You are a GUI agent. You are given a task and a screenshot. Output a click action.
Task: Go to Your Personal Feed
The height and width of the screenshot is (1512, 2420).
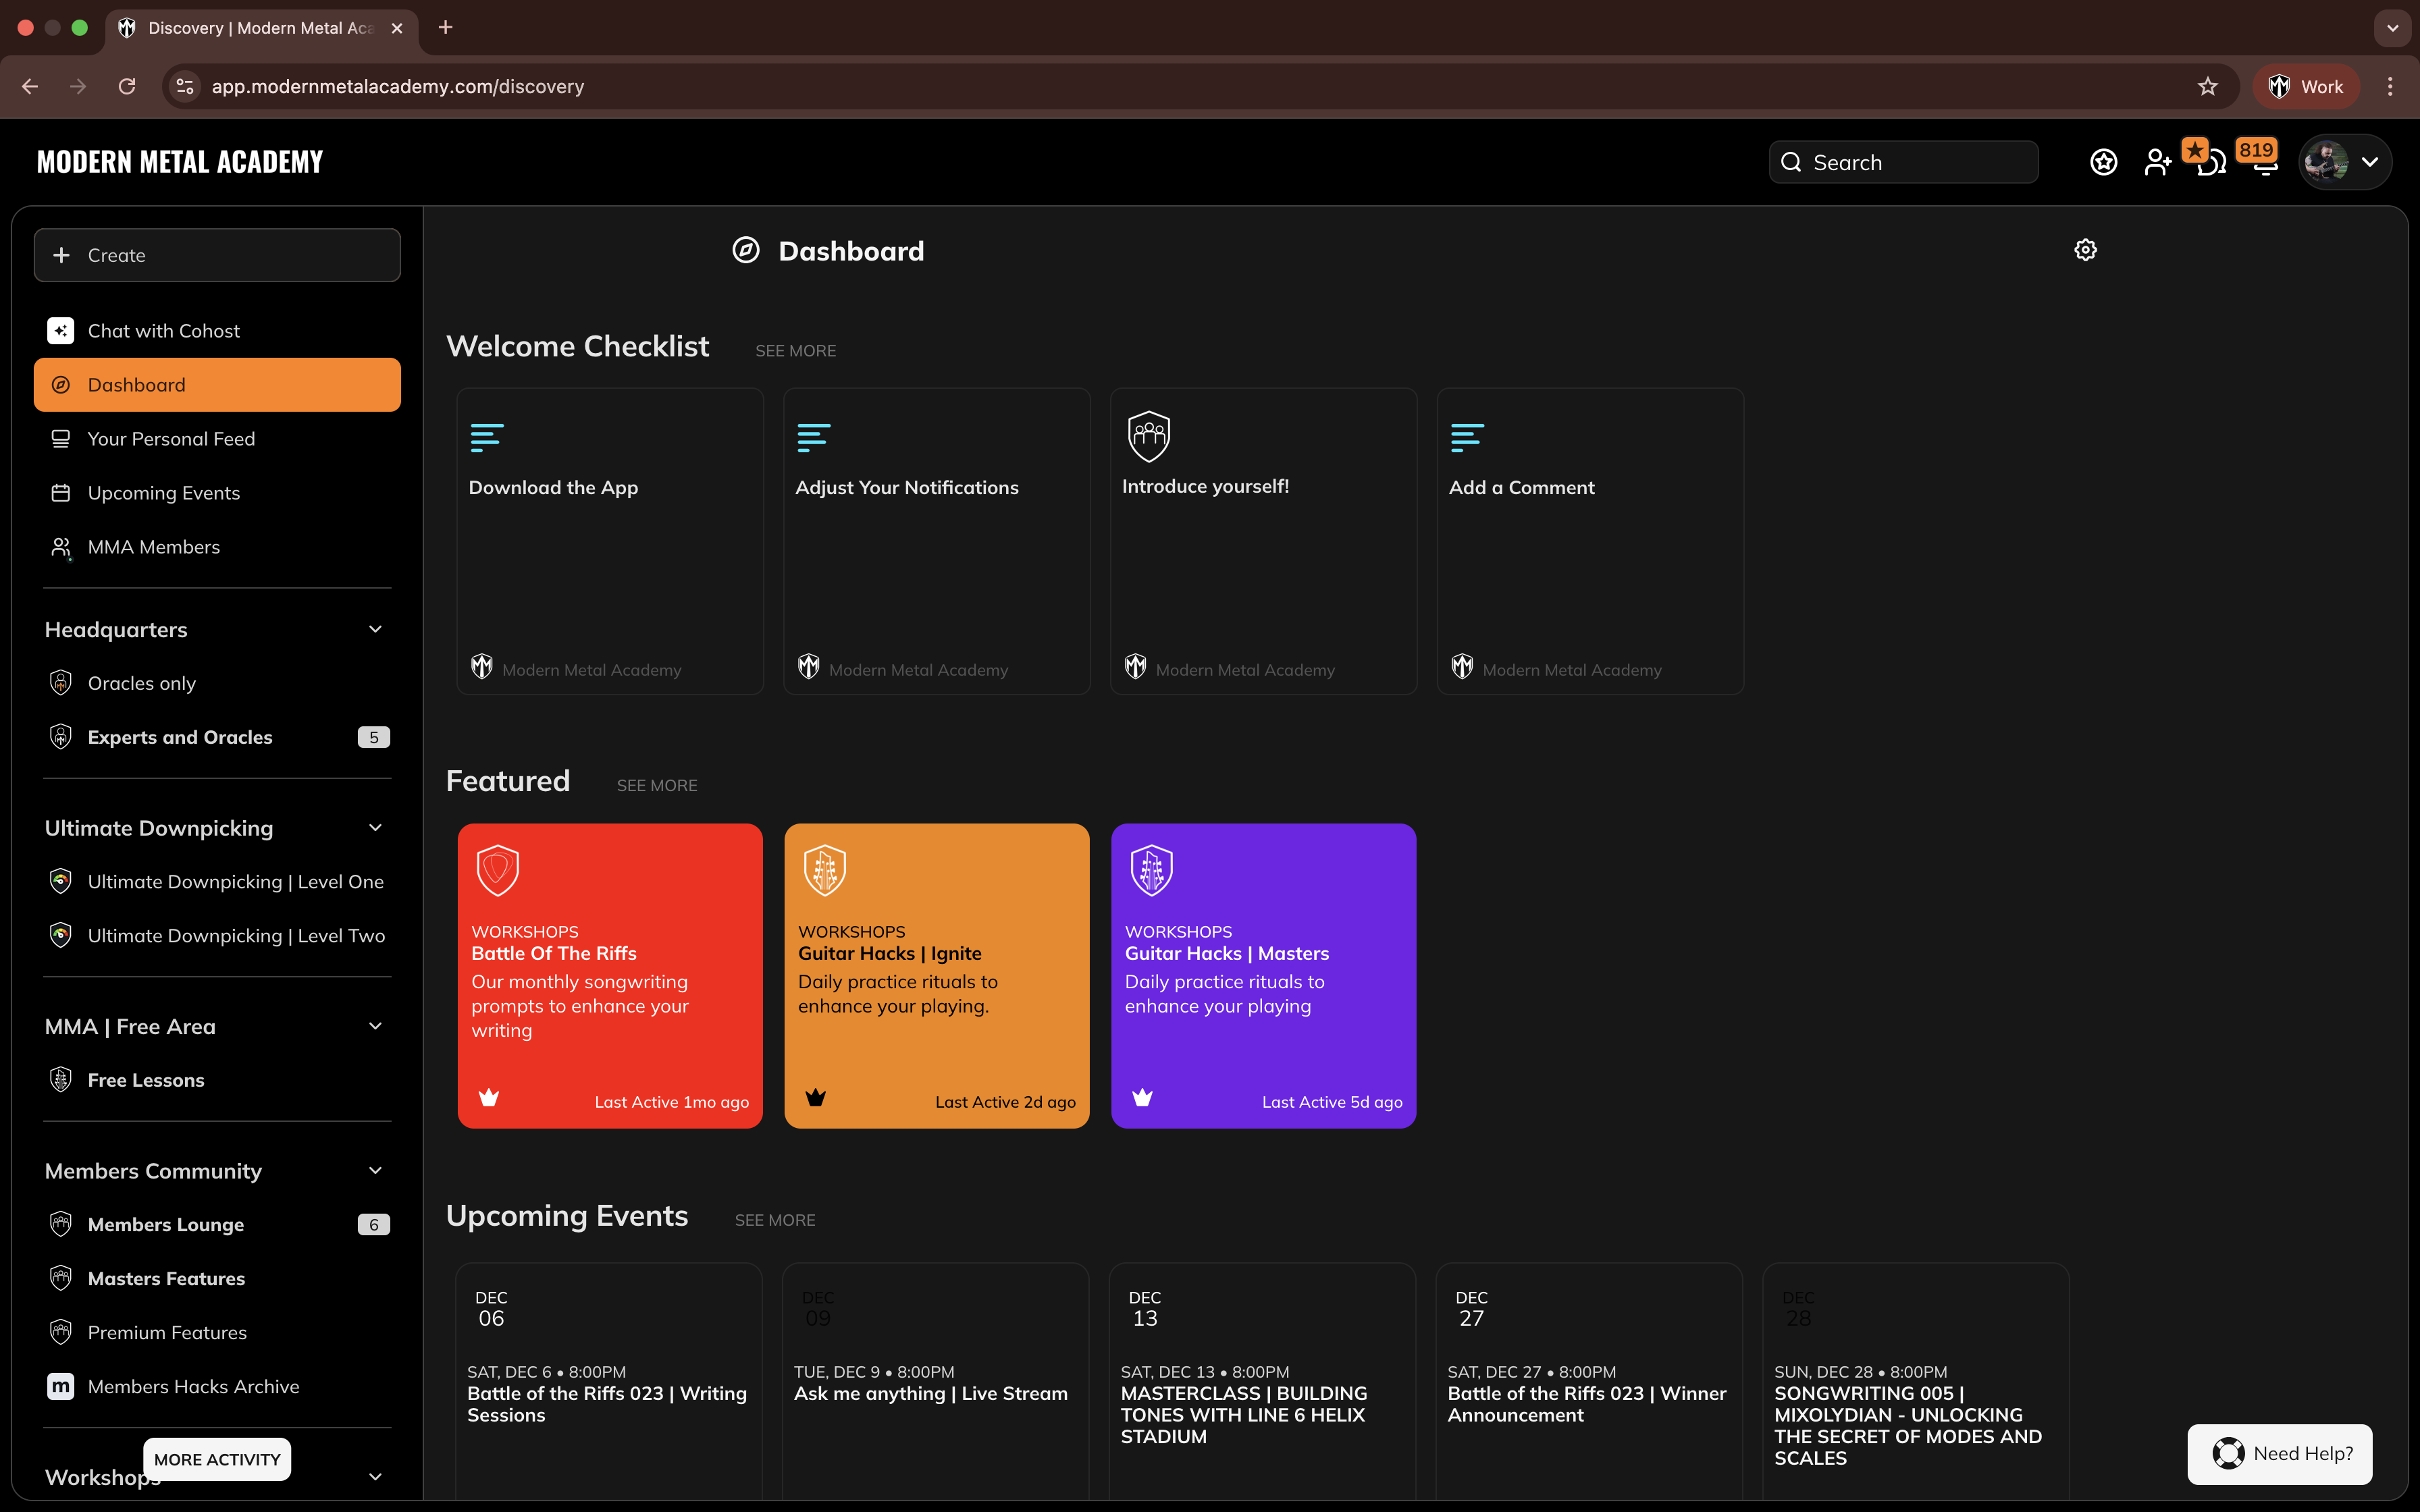pyautogui.click(x=171, y=439)
